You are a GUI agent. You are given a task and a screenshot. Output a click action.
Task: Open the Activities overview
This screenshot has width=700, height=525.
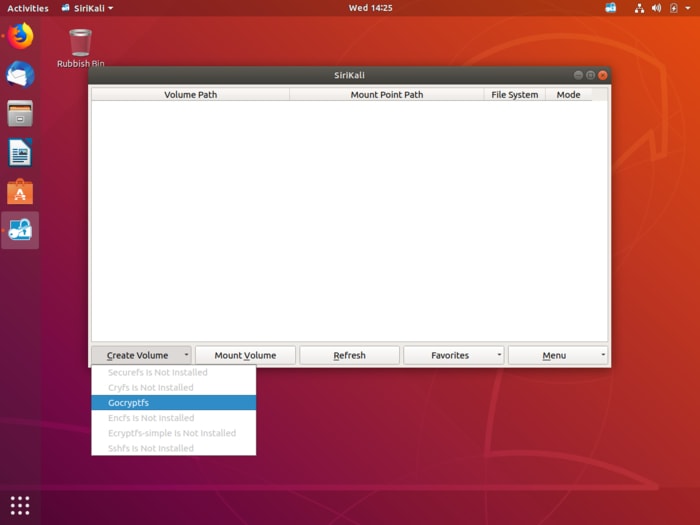coord(28,8)
